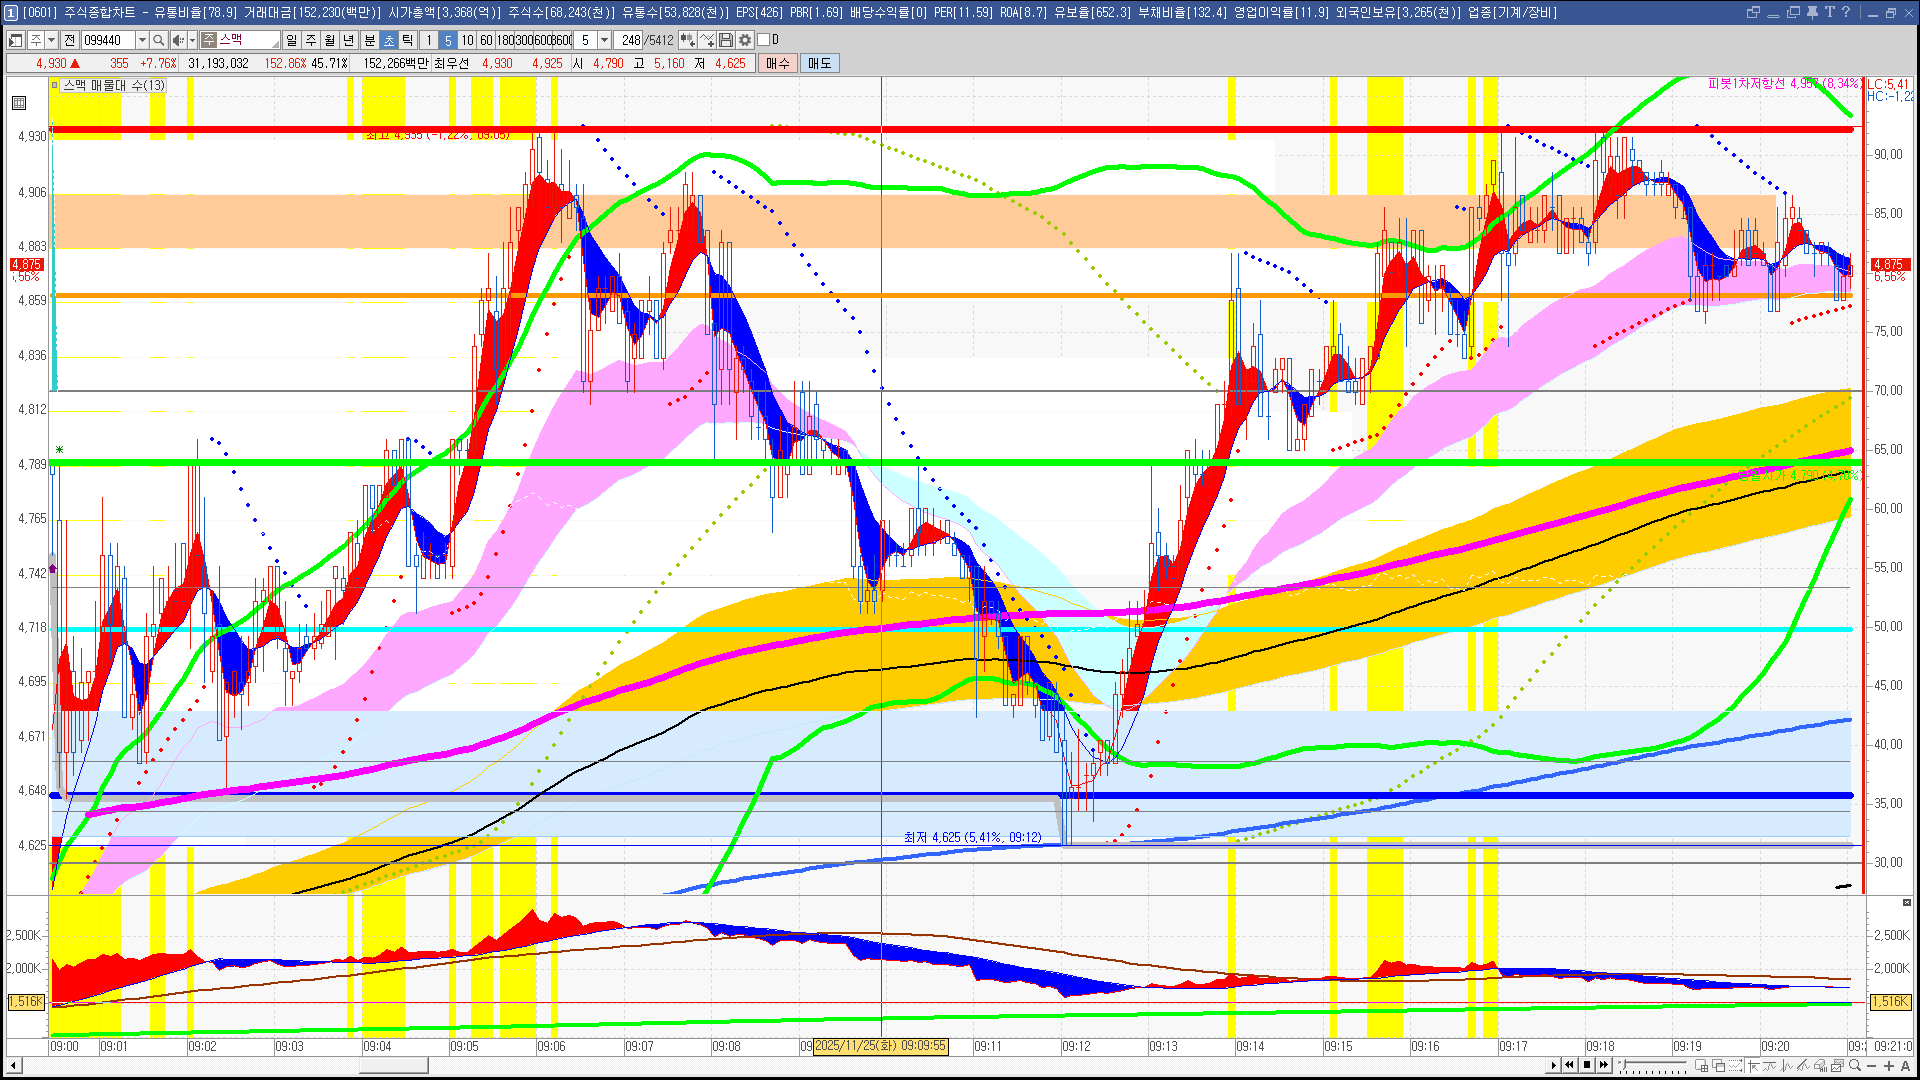Click the replay stop button
The width and height of the screenshot is (1920, 1080).
coord(1587,1065)
